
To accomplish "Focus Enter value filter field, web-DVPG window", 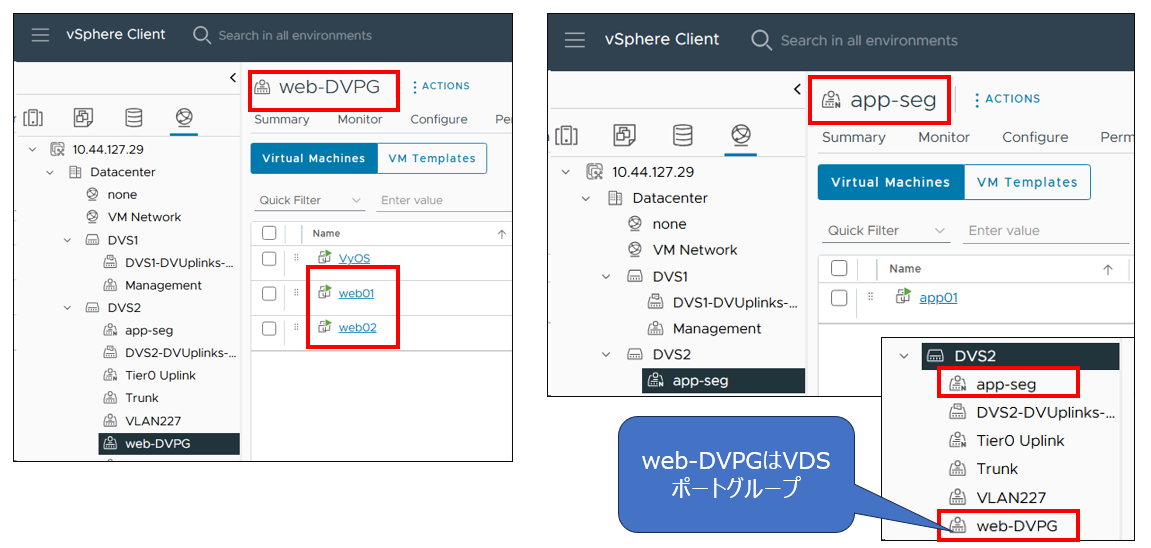I will point(443,200).
